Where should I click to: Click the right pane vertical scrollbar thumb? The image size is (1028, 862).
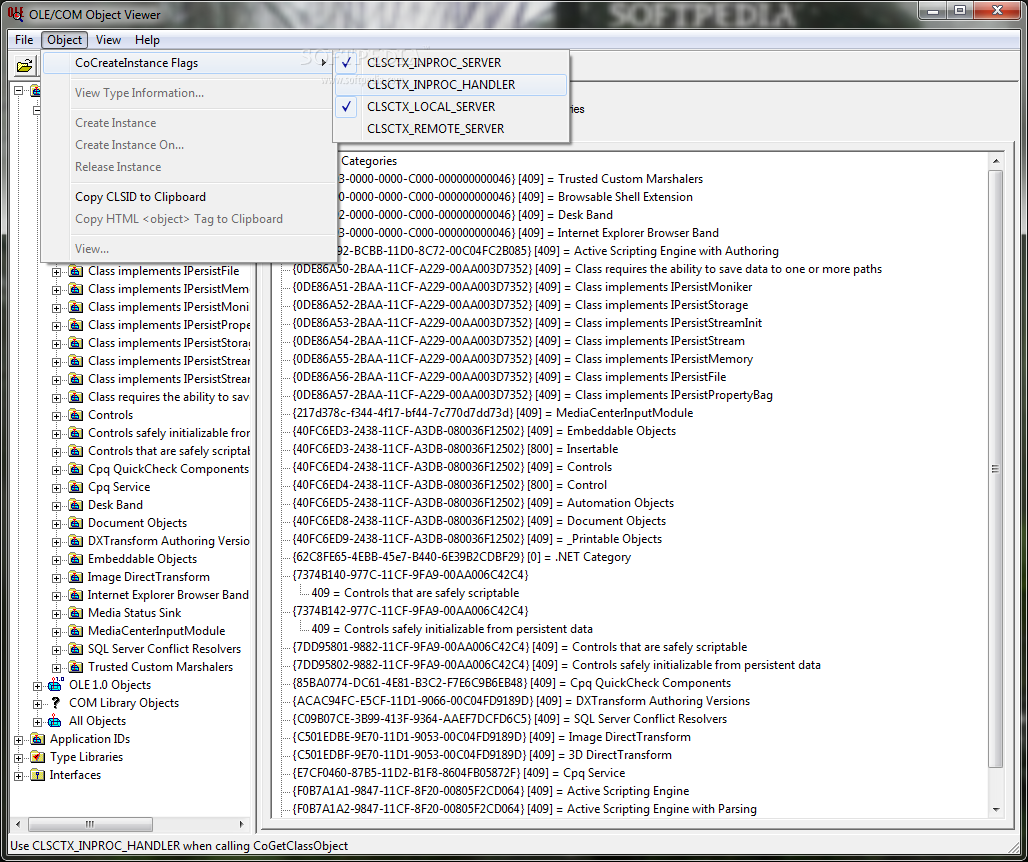click(995, 469)
